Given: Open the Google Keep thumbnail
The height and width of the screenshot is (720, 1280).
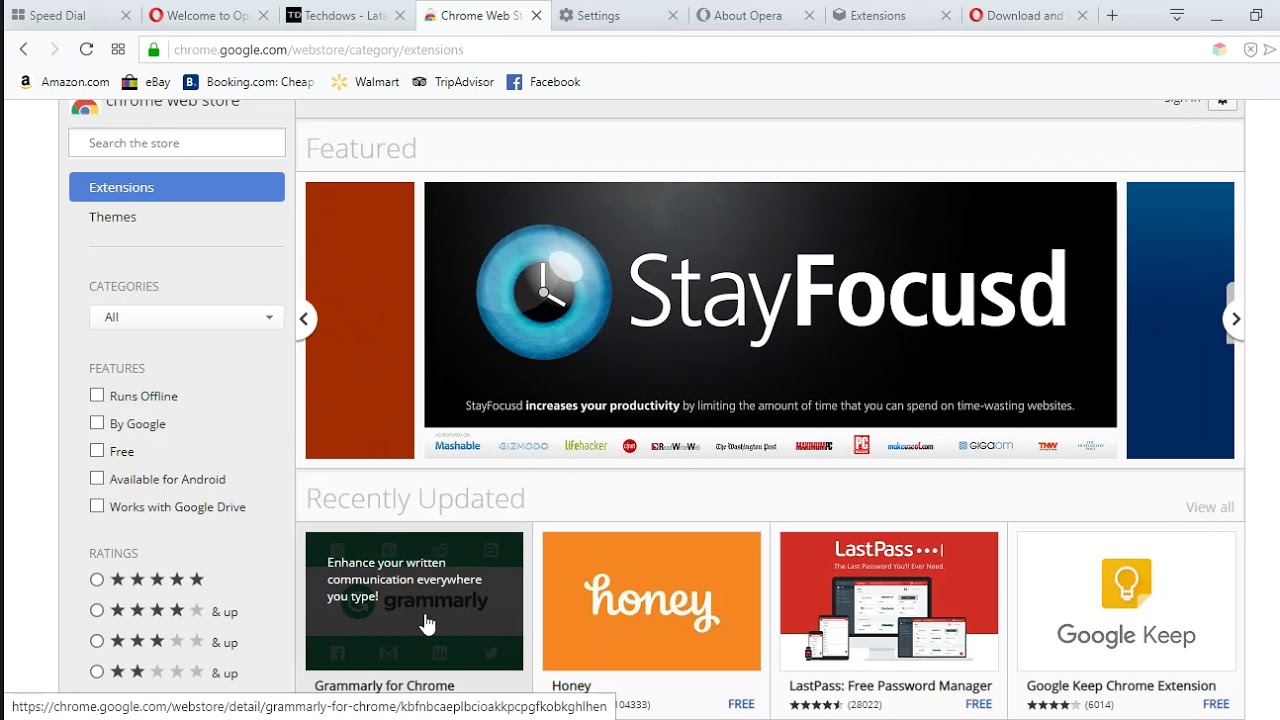Looking at the screenshot, I should coord(1126,601).
